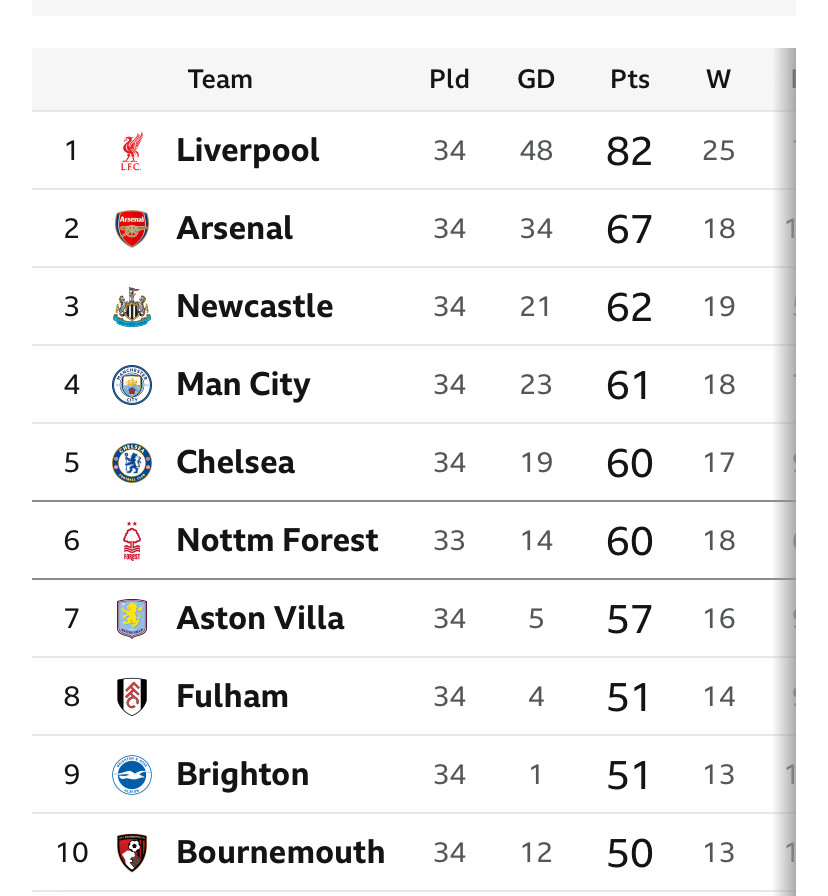Screen dimensions: 828x896
Task: Click the Brighton seagull crest
Action: (x=131, y=775)
